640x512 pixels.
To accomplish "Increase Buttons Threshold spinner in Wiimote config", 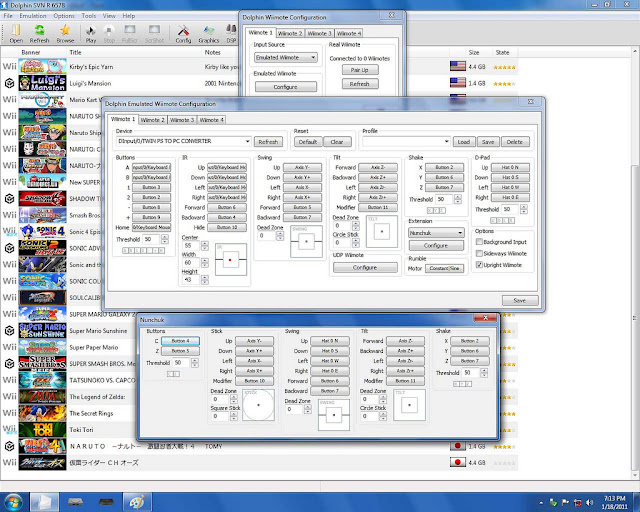I will click(x=164, y=237).
